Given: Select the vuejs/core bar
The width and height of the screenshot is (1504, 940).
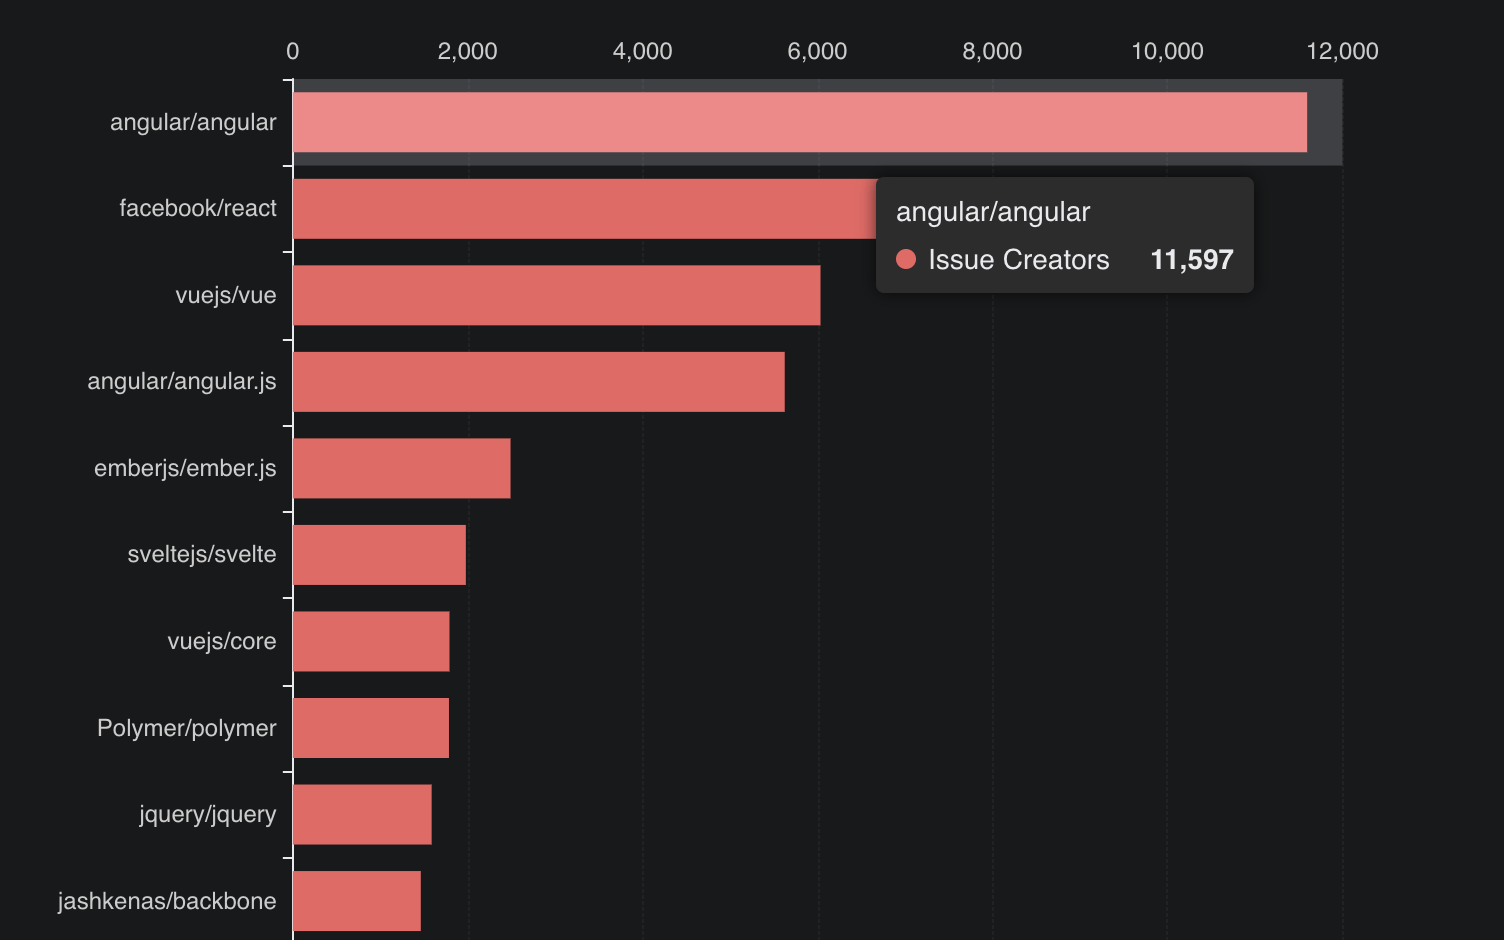Looking at the screenshot, I should pyautogui.click(x=368, y=640).
